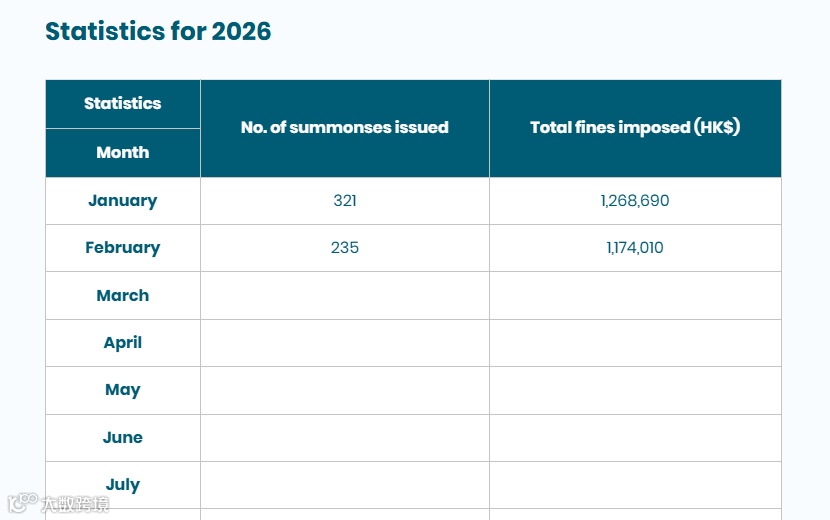Click the January summonses value 321
Screen dimensions: 830x520
[x=345, y=201]
